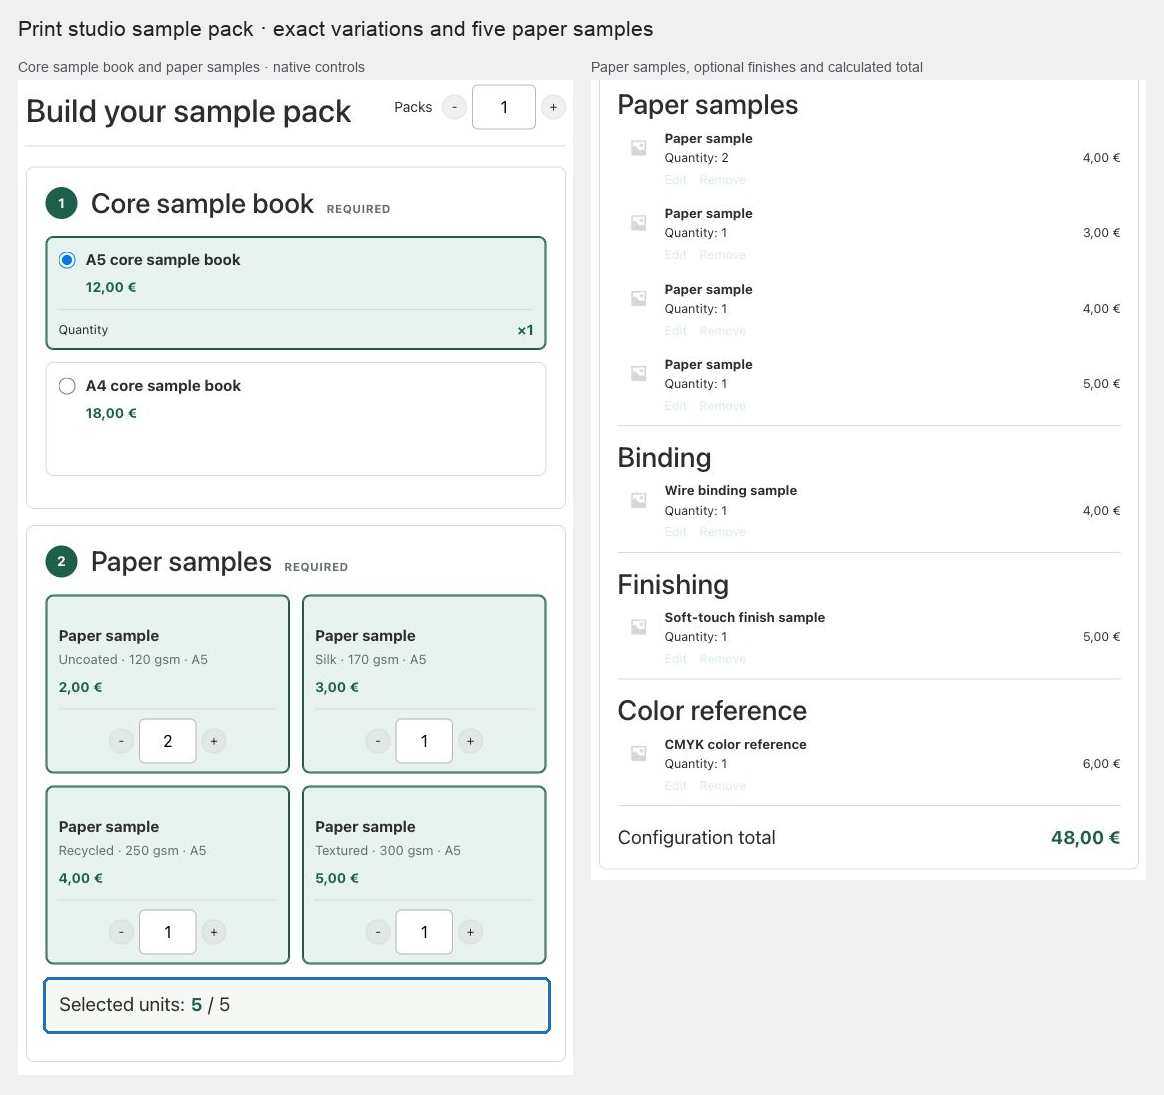Screen dimensions: 1164x1095
Task: Click the image icon beside Soft-touch finish sample
Action: [x=638, y=627]
